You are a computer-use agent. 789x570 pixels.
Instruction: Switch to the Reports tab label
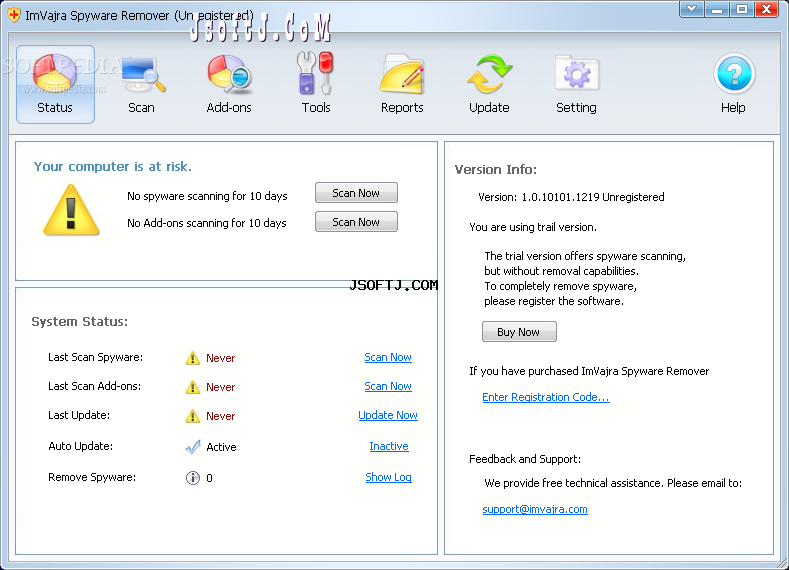pyautogui.click(x=402, y=108)
